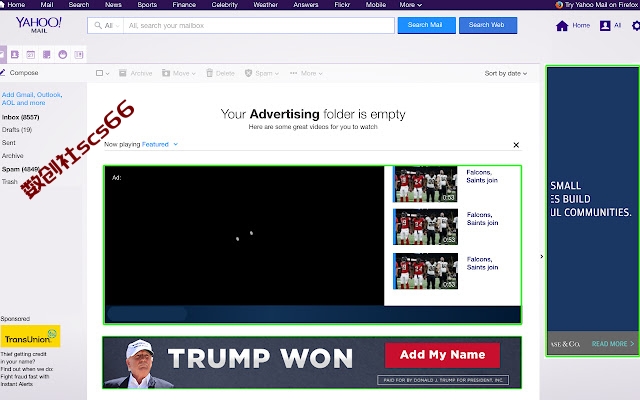The height and width of the screenshot is (400, 640).
Task: Open Weather in top navigation bar
Action: (x=265, y=4)
